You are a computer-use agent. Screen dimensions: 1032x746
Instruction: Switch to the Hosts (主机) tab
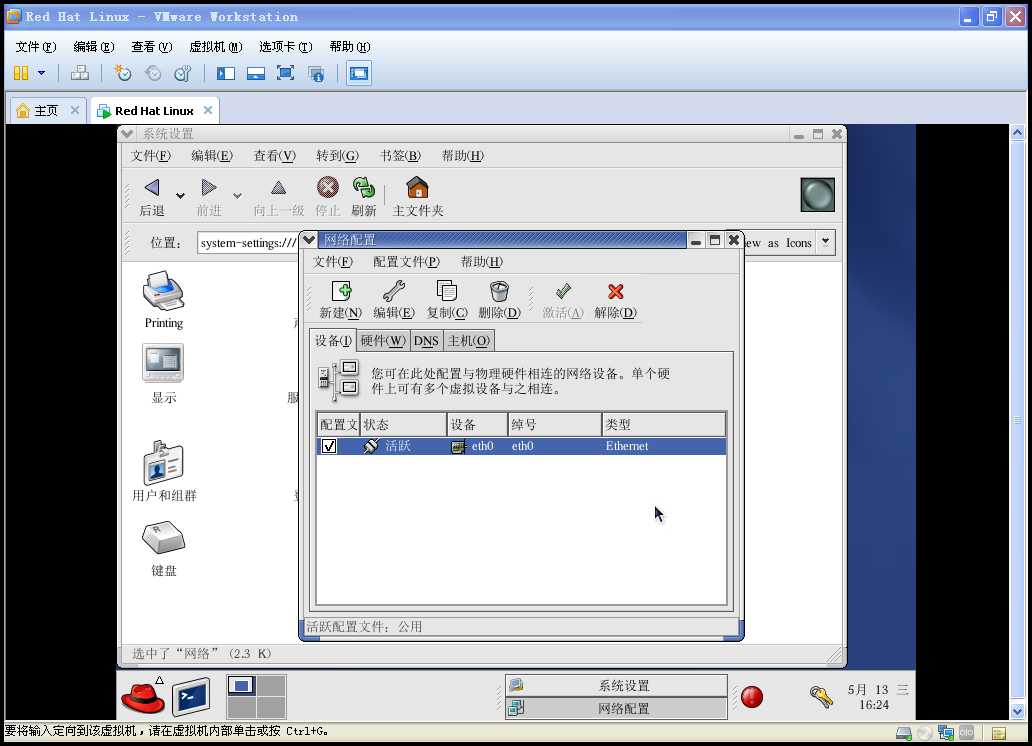tap(469, 340)
